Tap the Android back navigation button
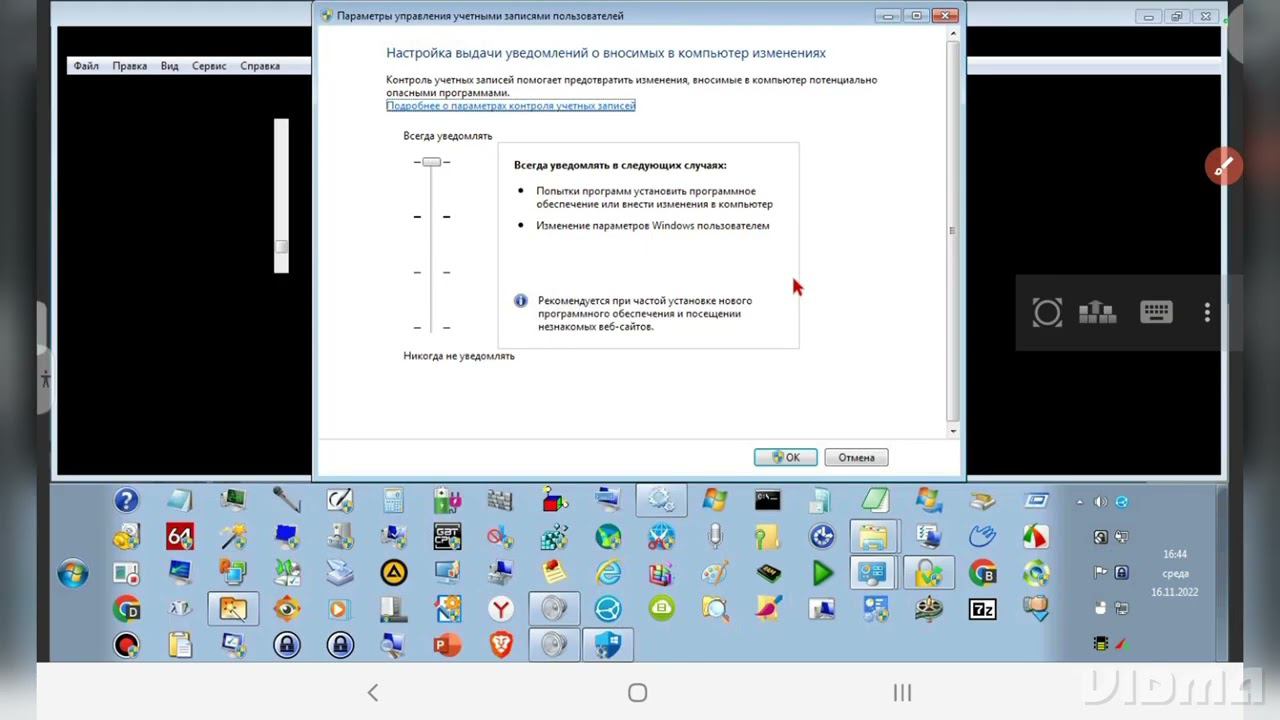 pos(372,692)
